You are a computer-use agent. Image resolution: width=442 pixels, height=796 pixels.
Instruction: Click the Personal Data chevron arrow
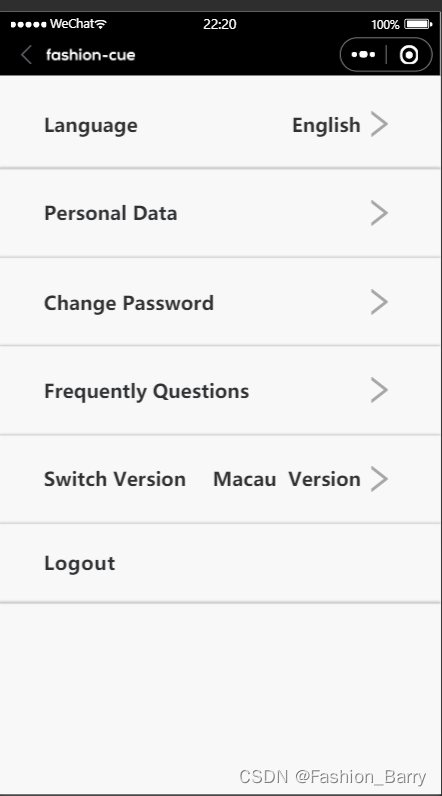(x=379, y=213)
